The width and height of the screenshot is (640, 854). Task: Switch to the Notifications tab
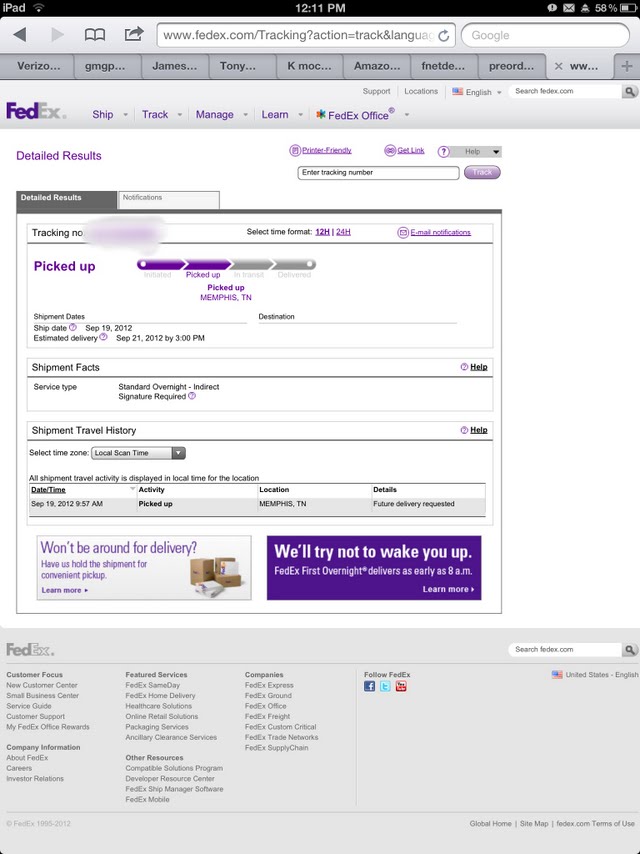click(x=169, y=199)
